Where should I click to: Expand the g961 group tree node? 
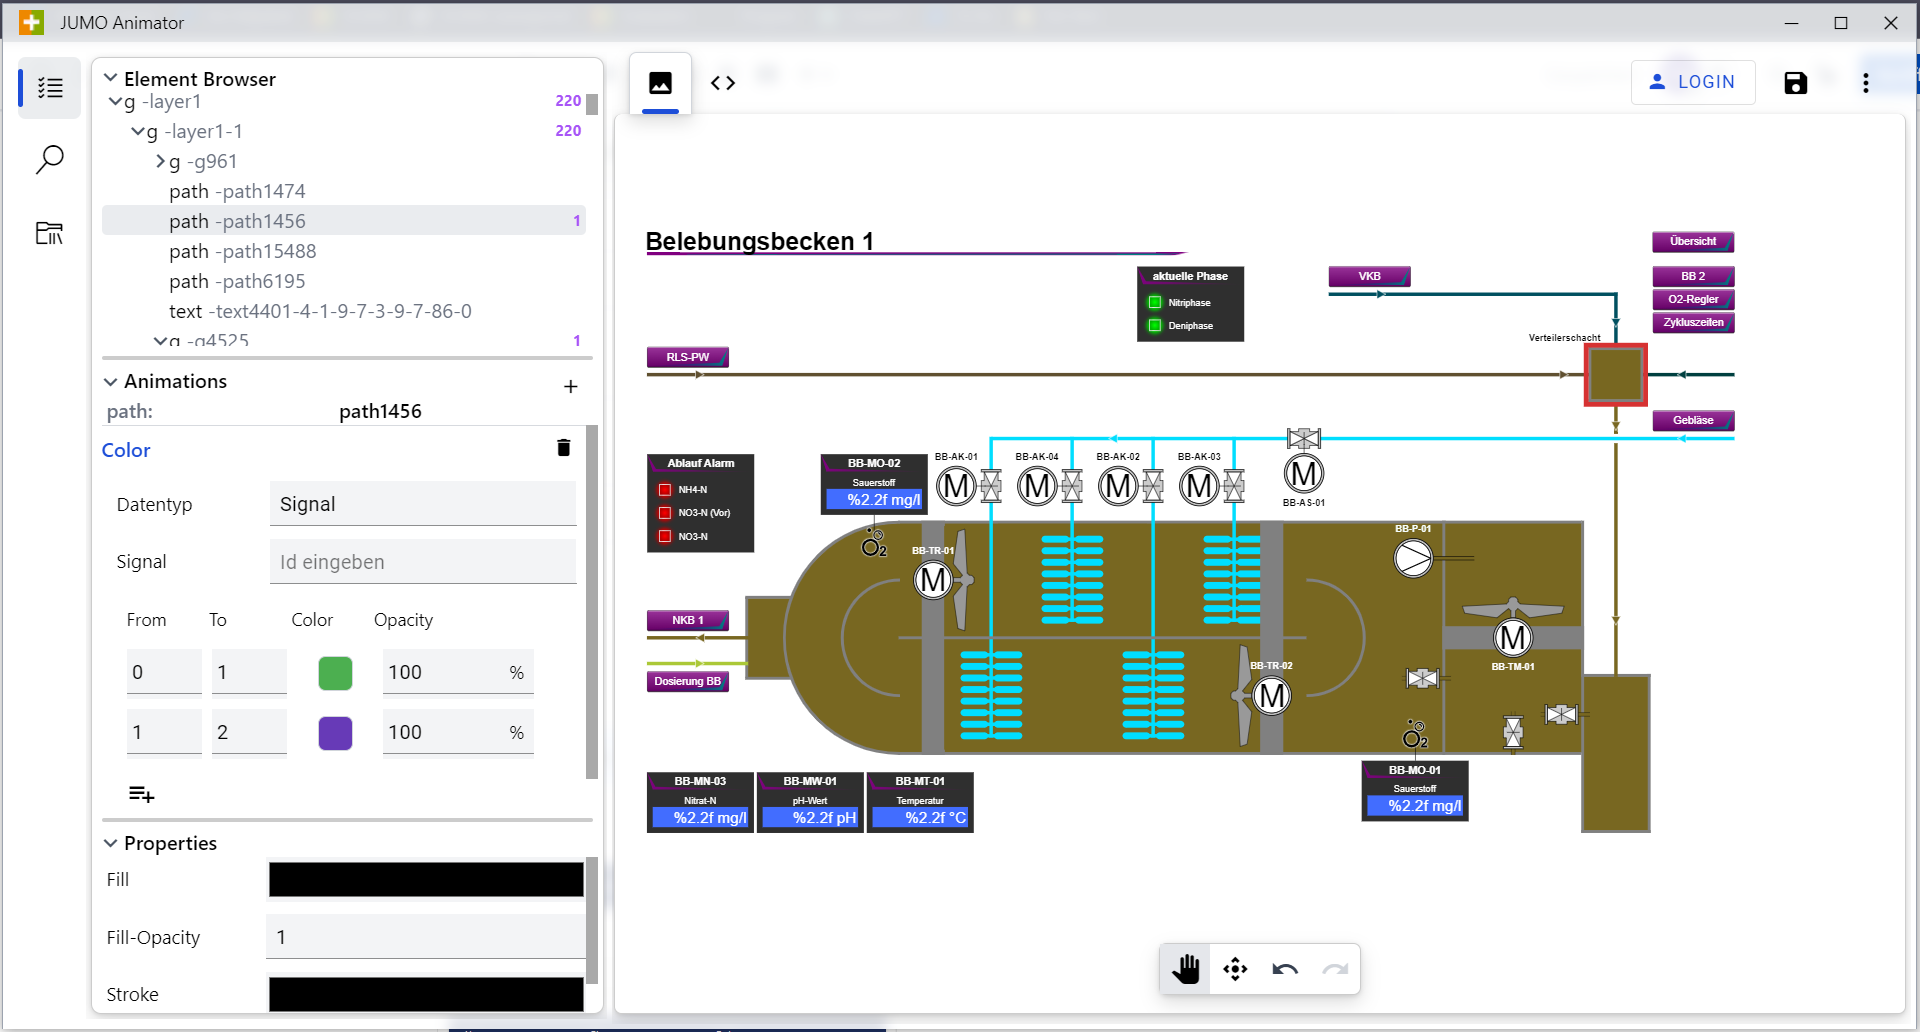[x=160, y=161]
